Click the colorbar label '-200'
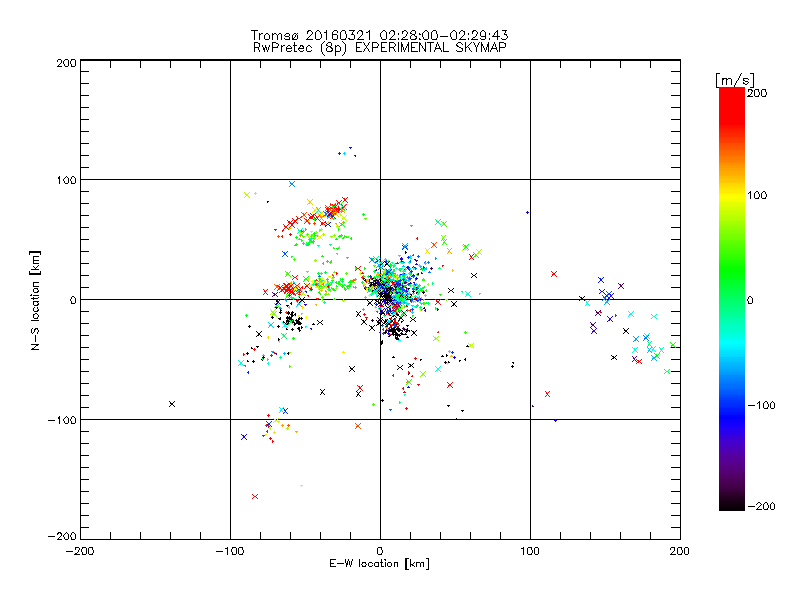This screenshot has height=600, width=800. (761, 506)
